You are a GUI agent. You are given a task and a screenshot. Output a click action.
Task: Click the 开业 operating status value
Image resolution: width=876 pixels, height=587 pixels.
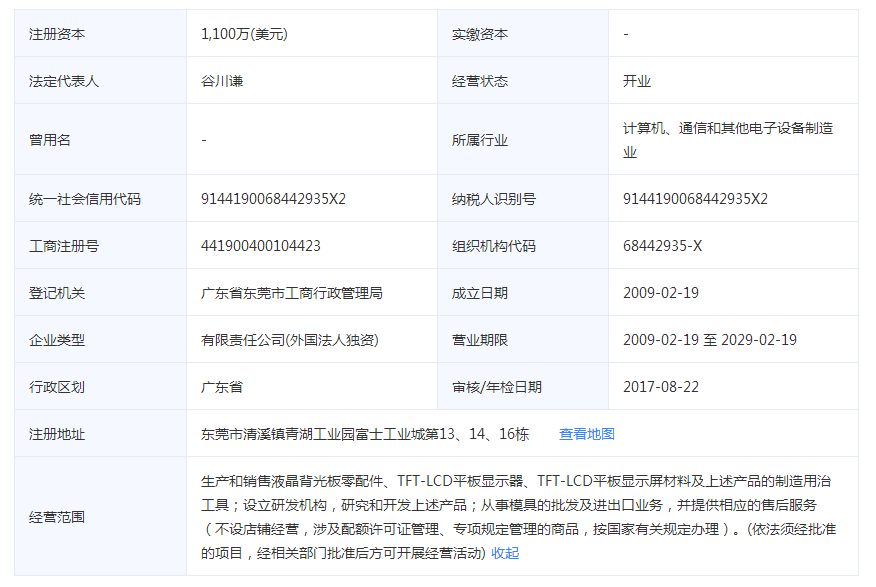coord(637,81)
